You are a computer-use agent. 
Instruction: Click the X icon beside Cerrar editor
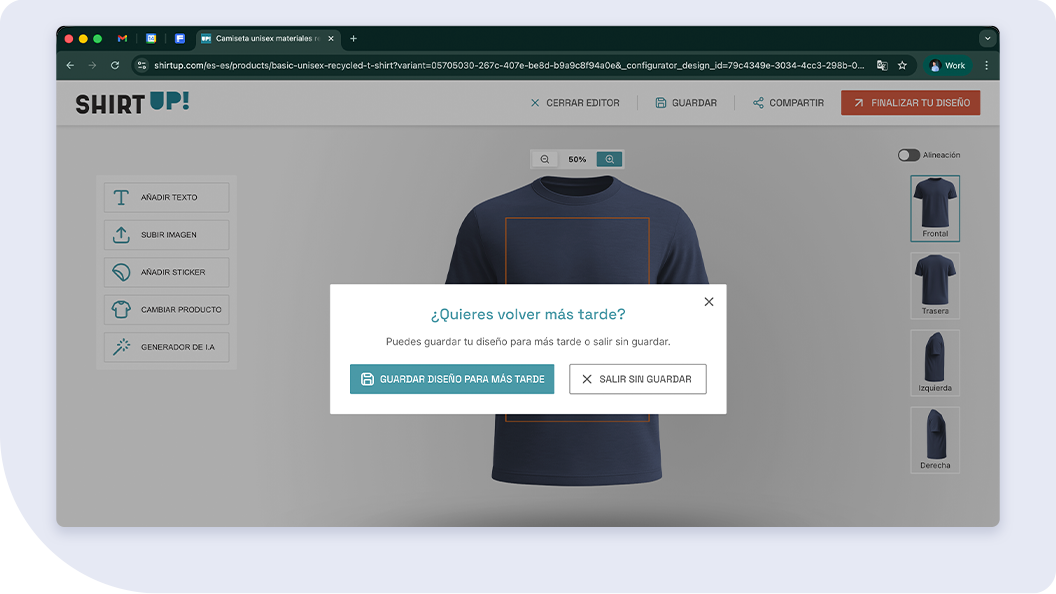[x=535, y=103]
